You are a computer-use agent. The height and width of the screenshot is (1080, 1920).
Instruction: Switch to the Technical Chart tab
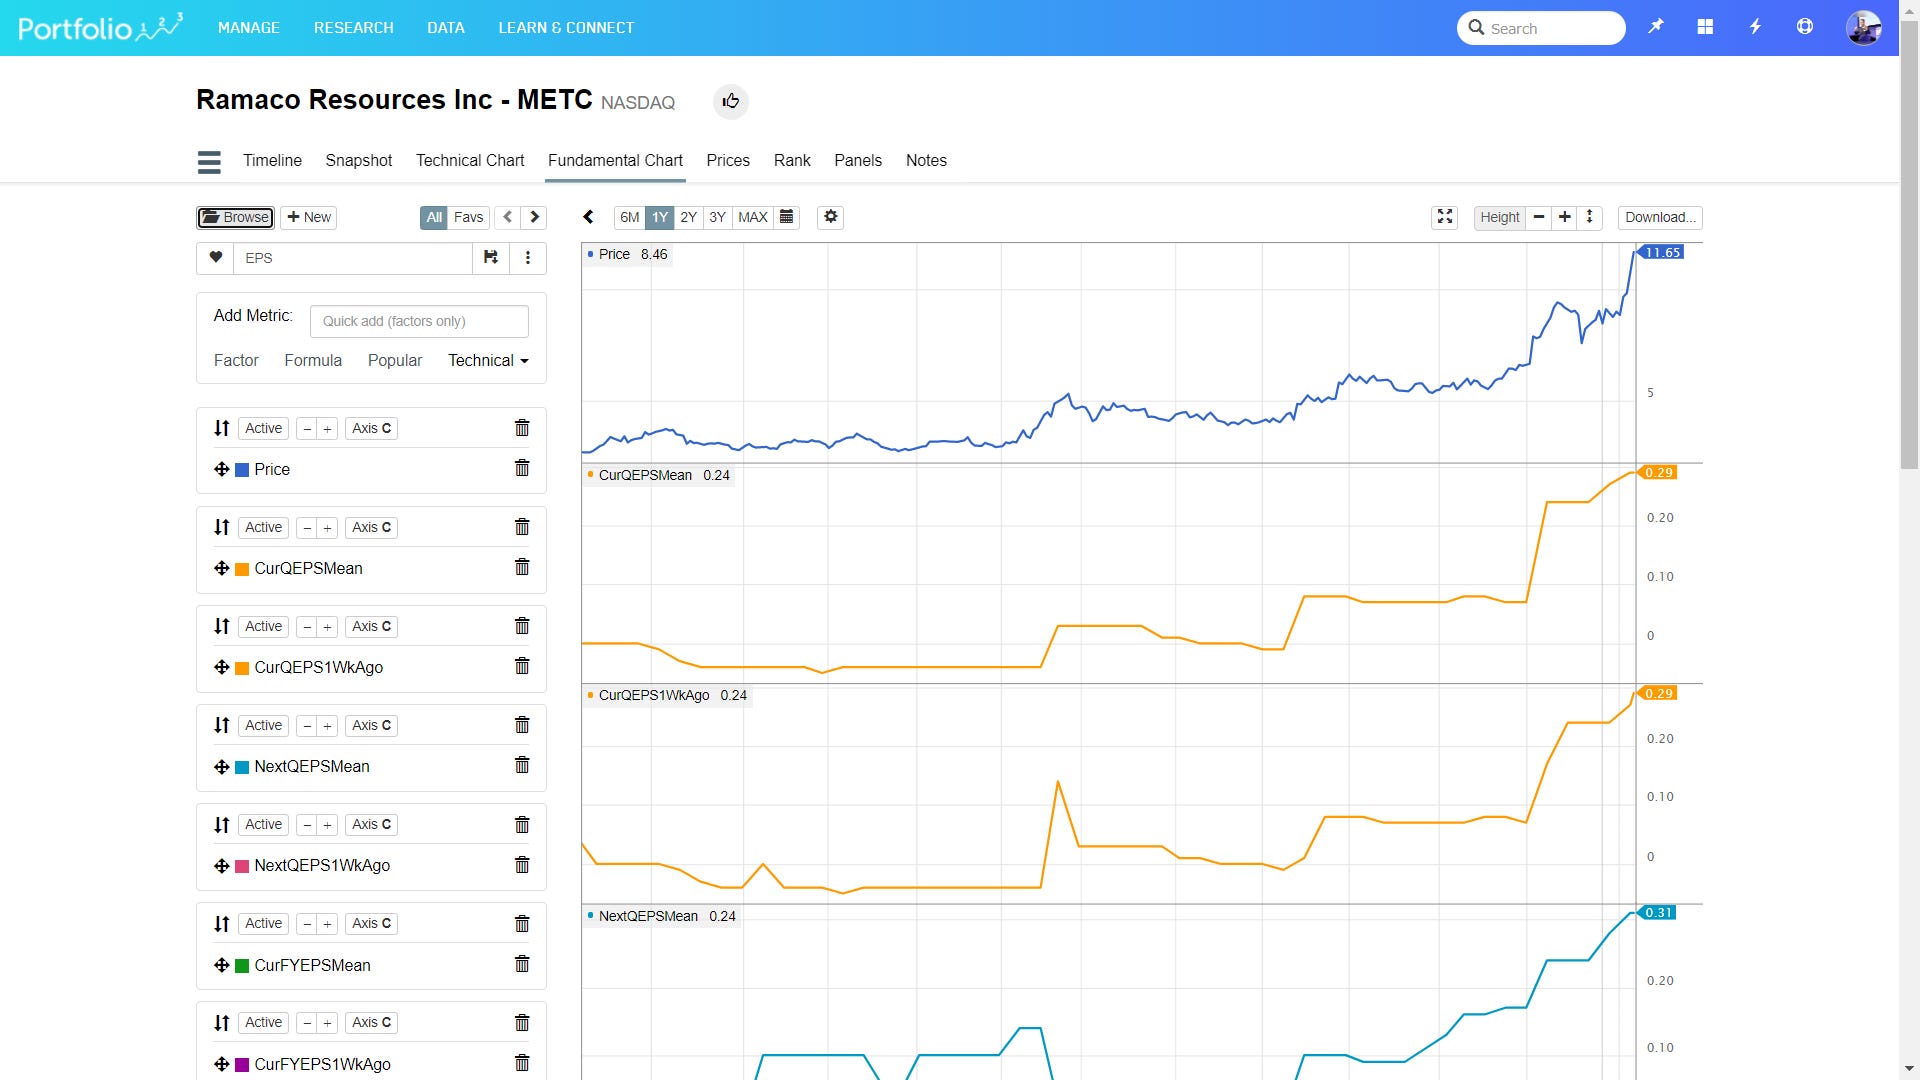coord(470,160)
